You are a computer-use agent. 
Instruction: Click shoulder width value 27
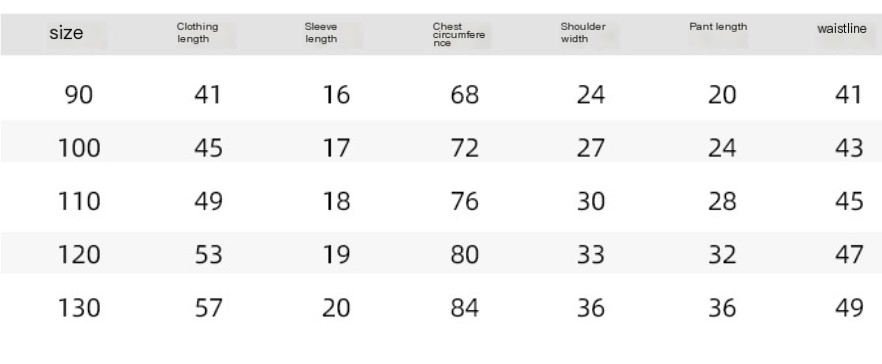coord(591,148)
